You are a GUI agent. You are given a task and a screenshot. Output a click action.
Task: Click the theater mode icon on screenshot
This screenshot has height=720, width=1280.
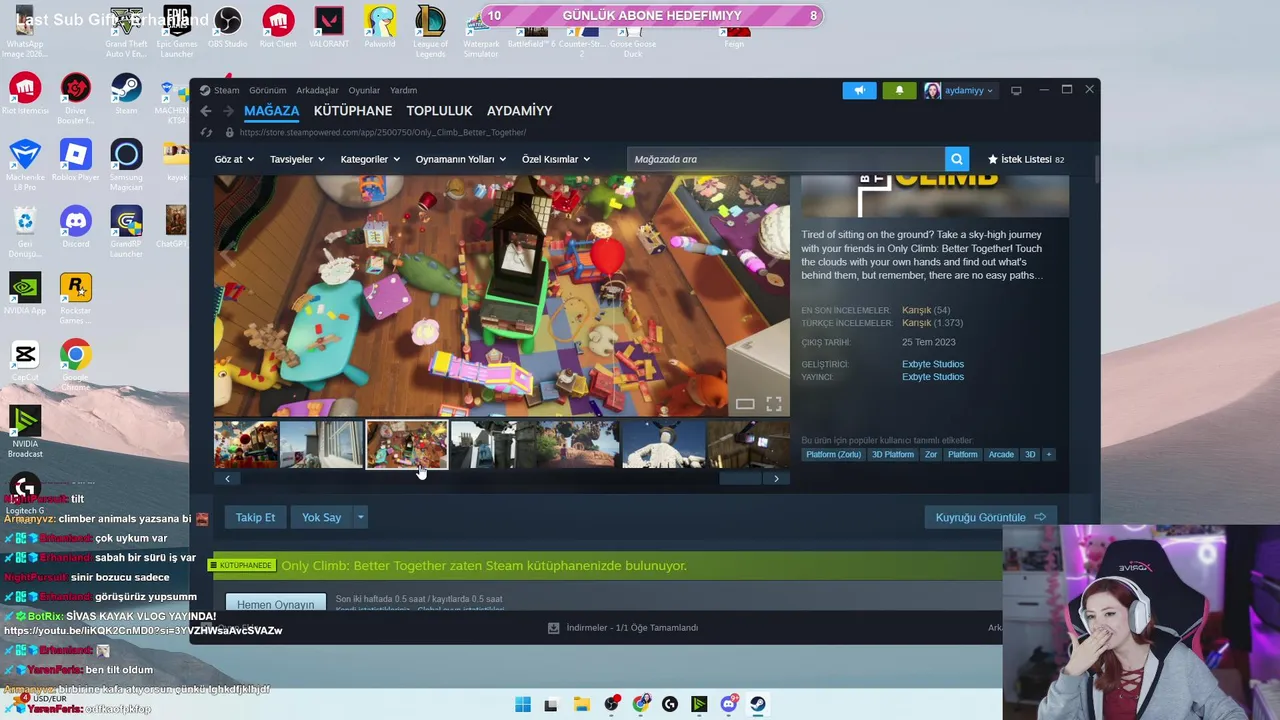[745, 404]
